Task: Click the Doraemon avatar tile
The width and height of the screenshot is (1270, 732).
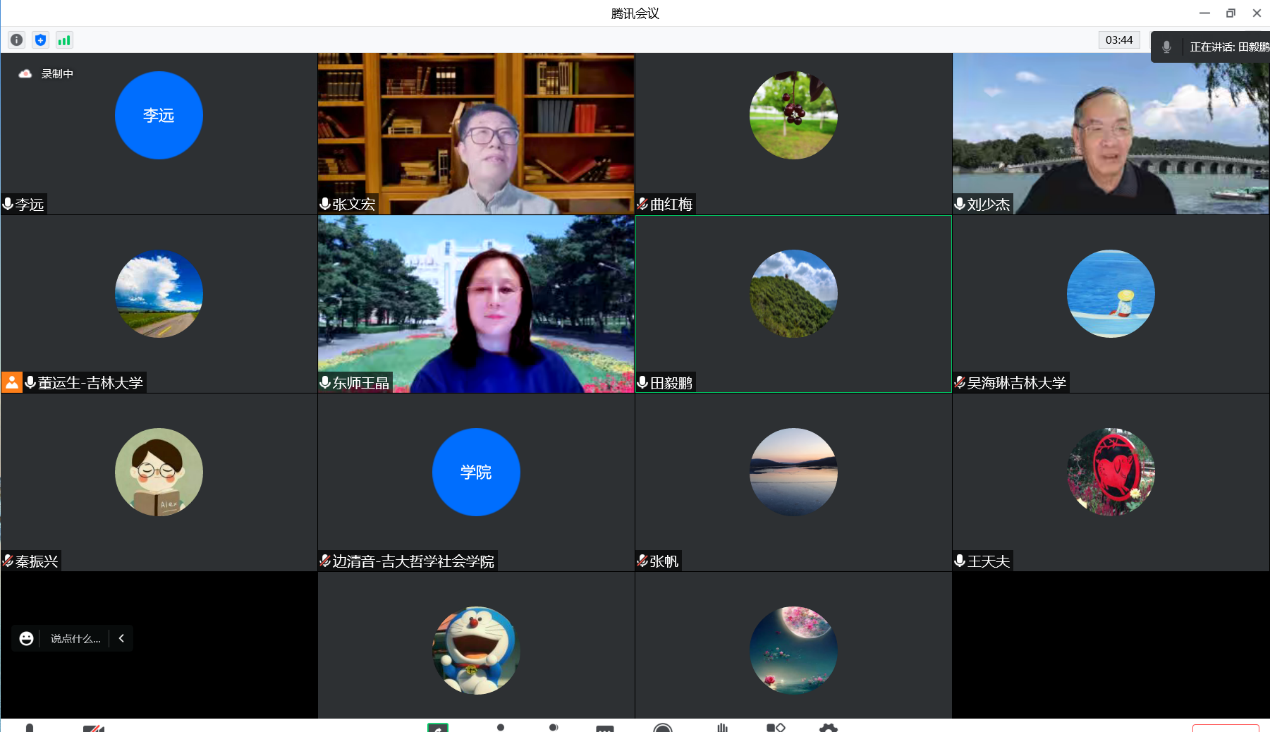Action: click(x=476, y=650)
